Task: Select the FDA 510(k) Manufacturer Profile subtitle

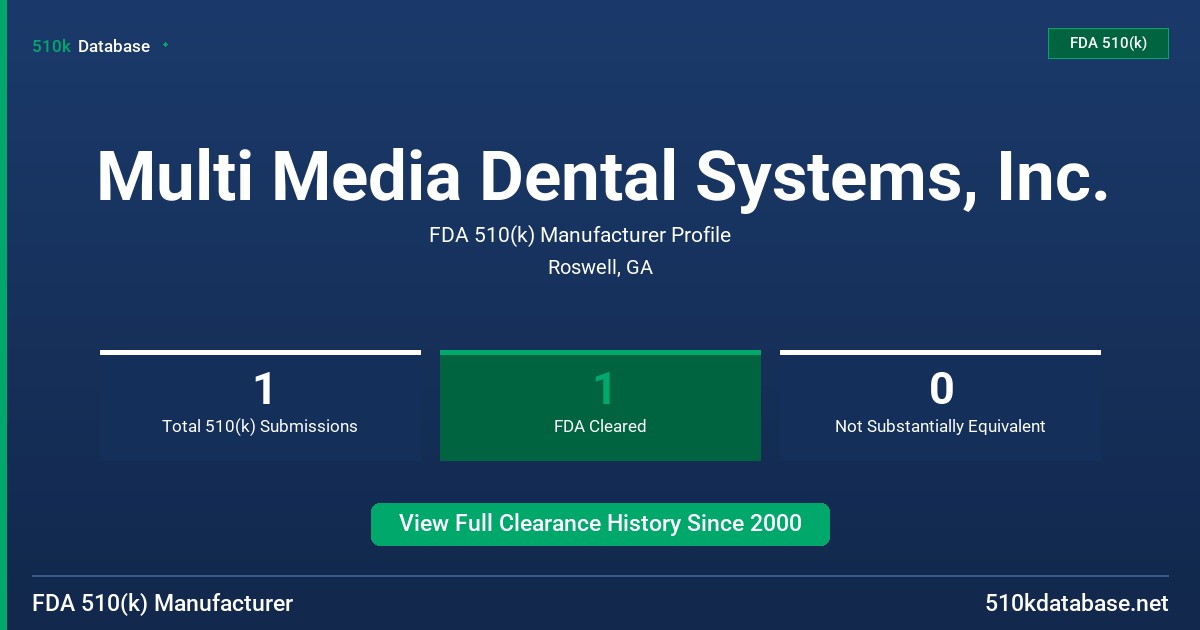Action: click(x=580, y=235)
